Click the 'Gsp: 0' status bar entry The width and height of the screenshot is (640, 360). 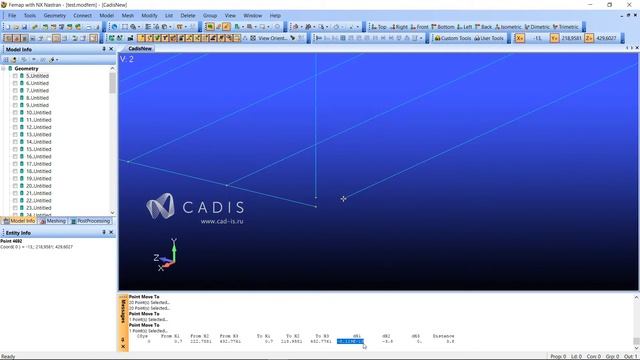(612, 357)
